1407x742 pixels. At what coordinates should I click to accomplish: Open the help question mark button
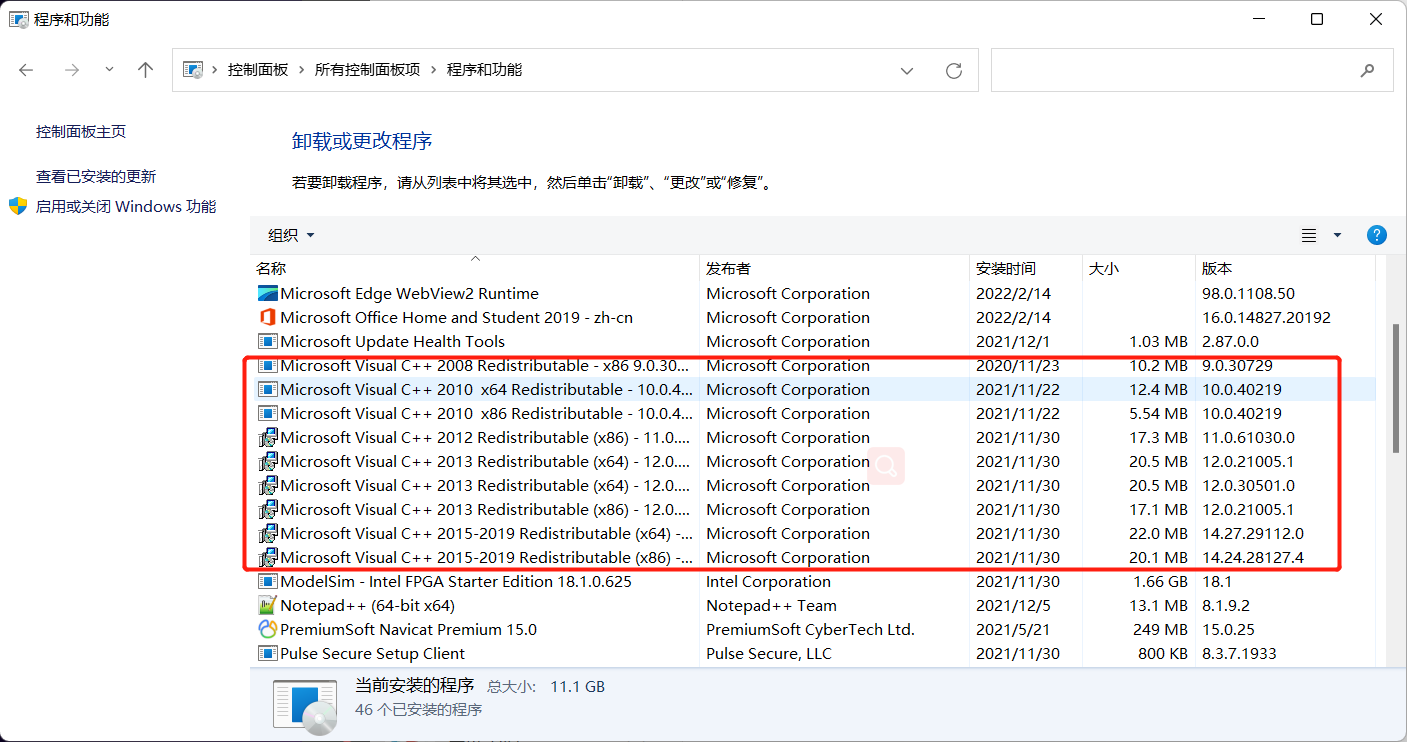(1376, 235)
